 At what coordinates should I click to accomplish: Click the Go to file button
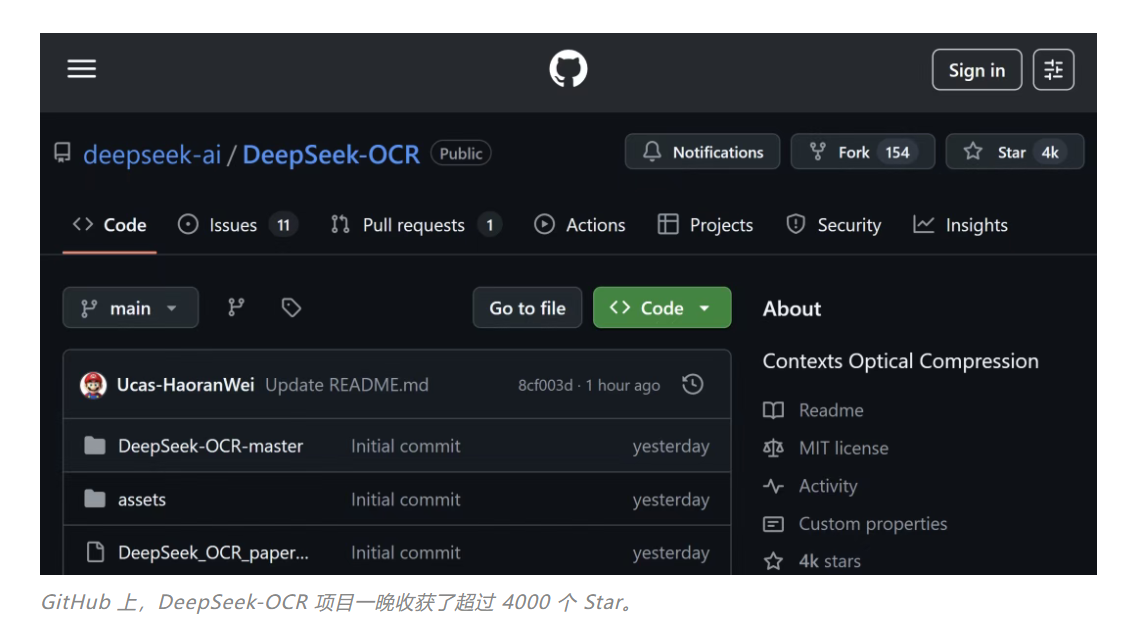[x=527, y=308]
